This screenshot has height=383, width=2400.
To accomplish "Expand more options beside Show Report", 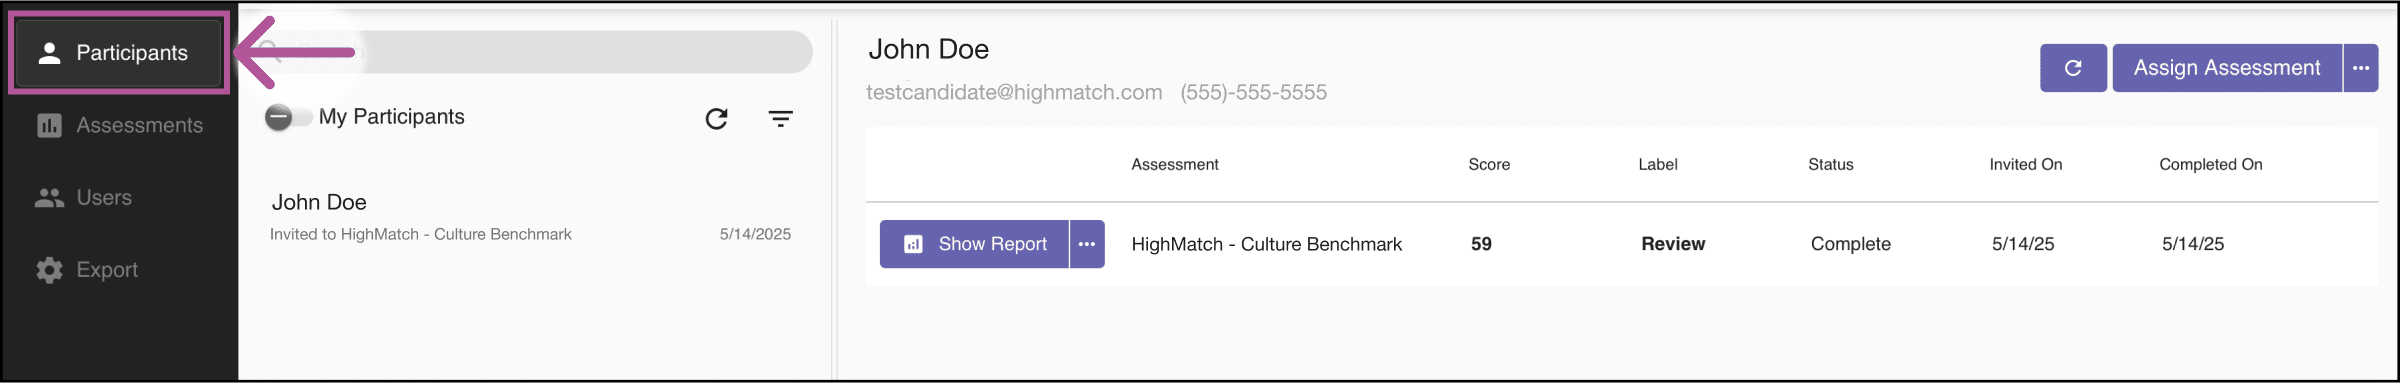I will coord(1087,244).
